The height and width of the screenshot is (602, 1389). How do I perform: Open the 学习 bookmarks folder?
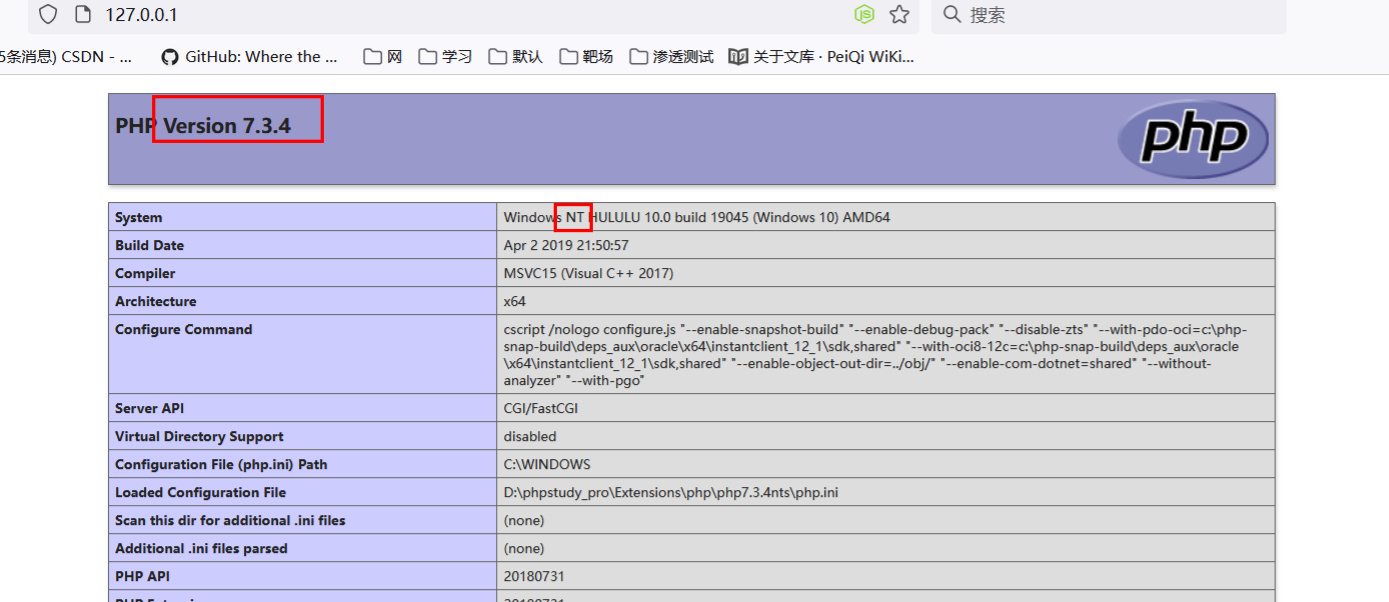coord(445,56)
